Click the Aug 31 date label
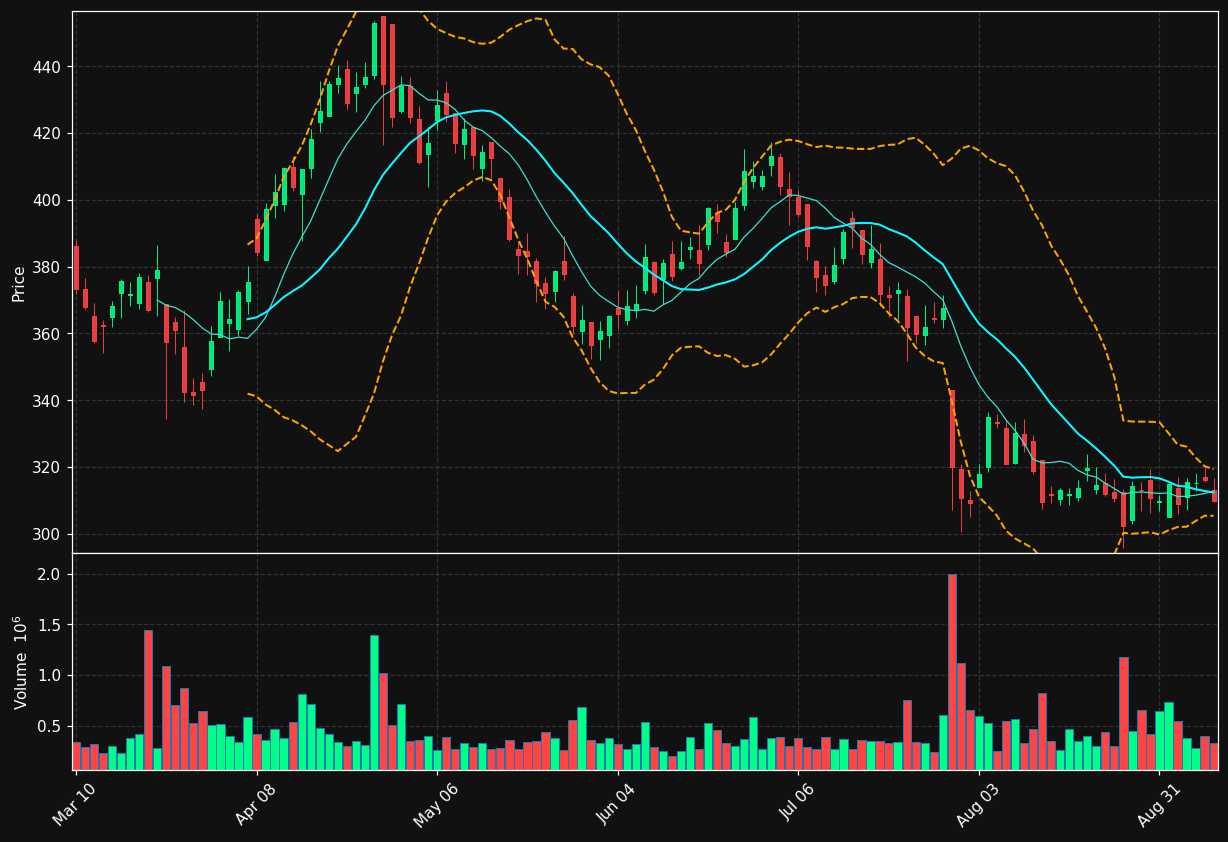This screenshot has width=1228, height=842. (1158, 805)
